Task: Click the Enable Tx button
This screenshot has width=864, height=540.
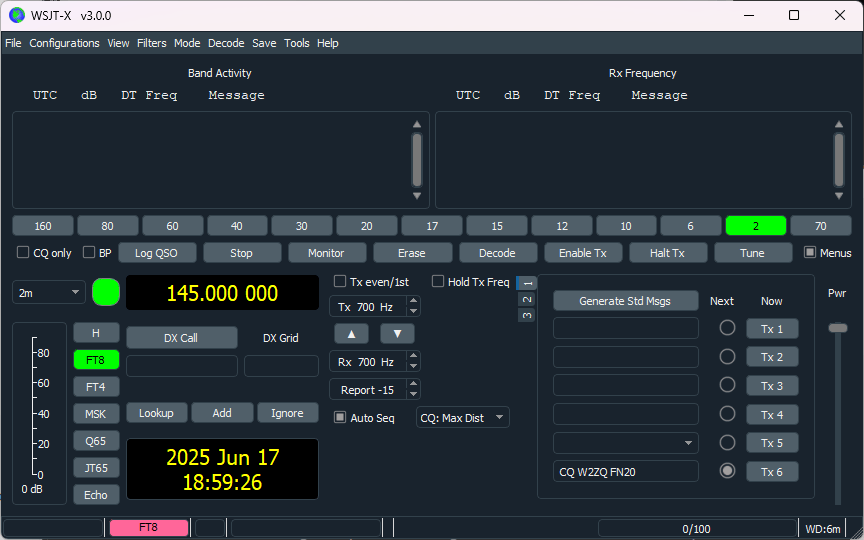Action: (x=583, y=253)
